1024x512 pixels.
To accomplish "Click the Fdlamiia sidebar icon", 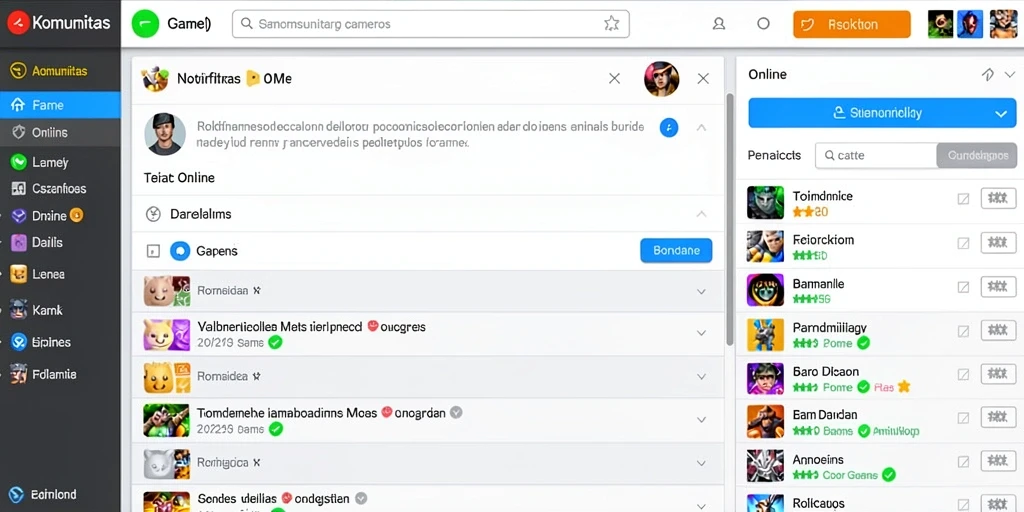I will pyautogui.click(x=19, y=374).
